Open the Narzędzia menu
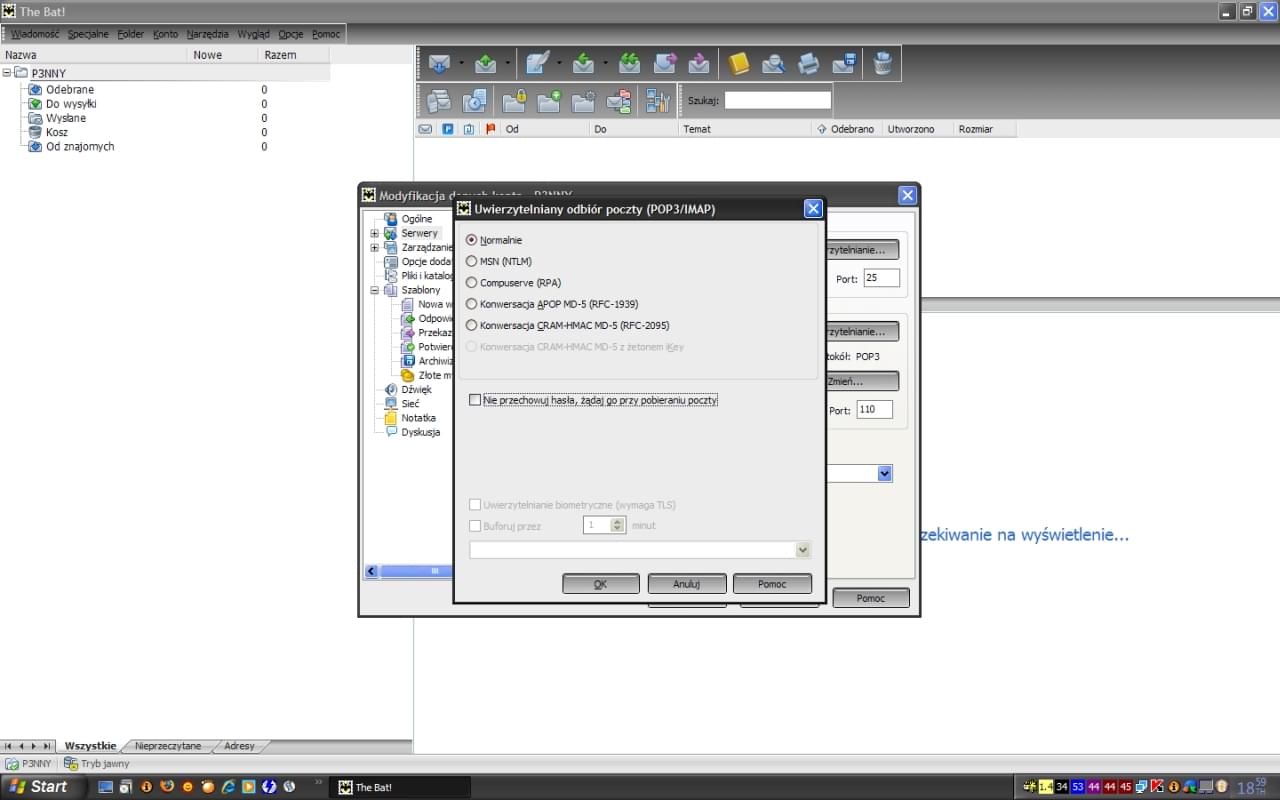Image resolution: width=1280 pixels, height=800 pixels. point(208,34)
